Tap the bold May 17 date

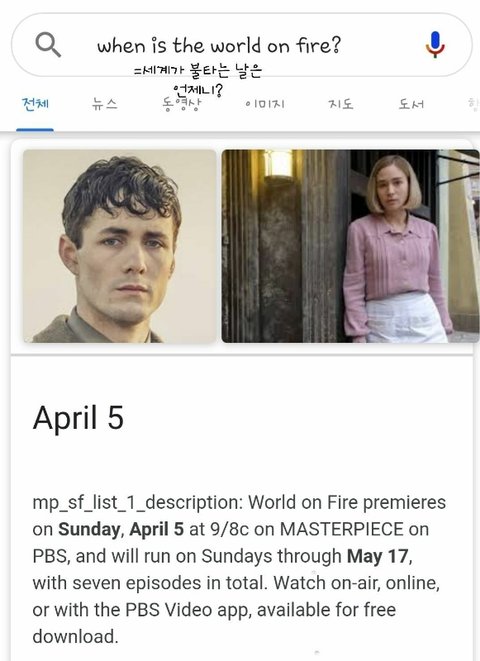378,556
